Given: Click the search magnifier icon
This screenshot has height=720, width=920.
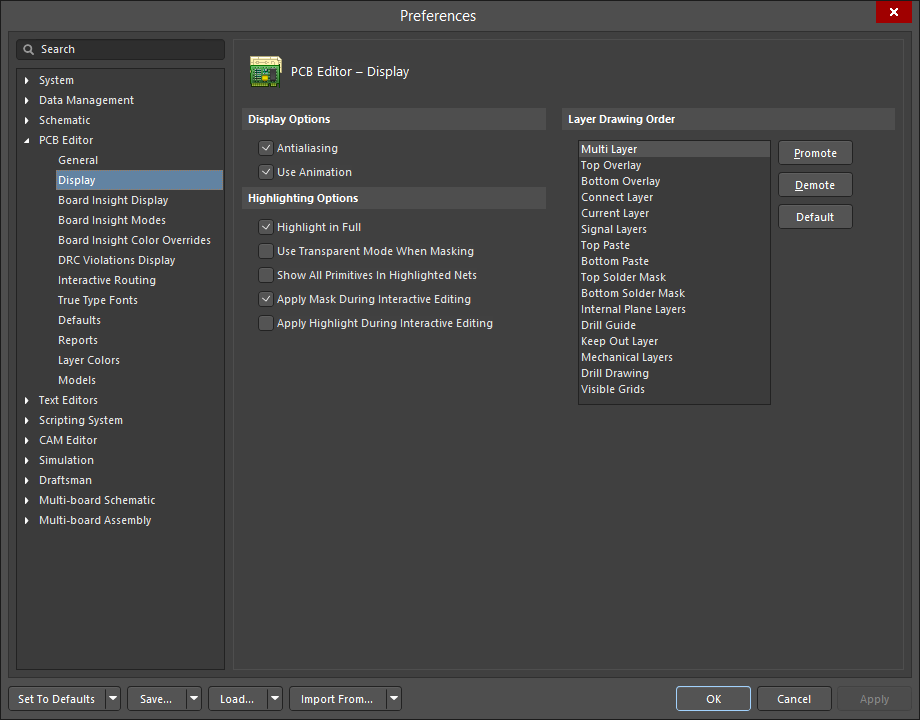Looking at the screenshot, I should tap(28, 49).
